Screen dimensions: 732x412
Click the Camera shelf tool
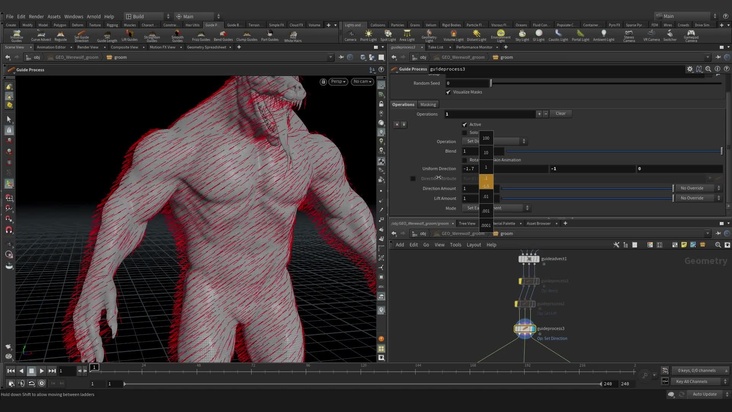click(350, 36)
